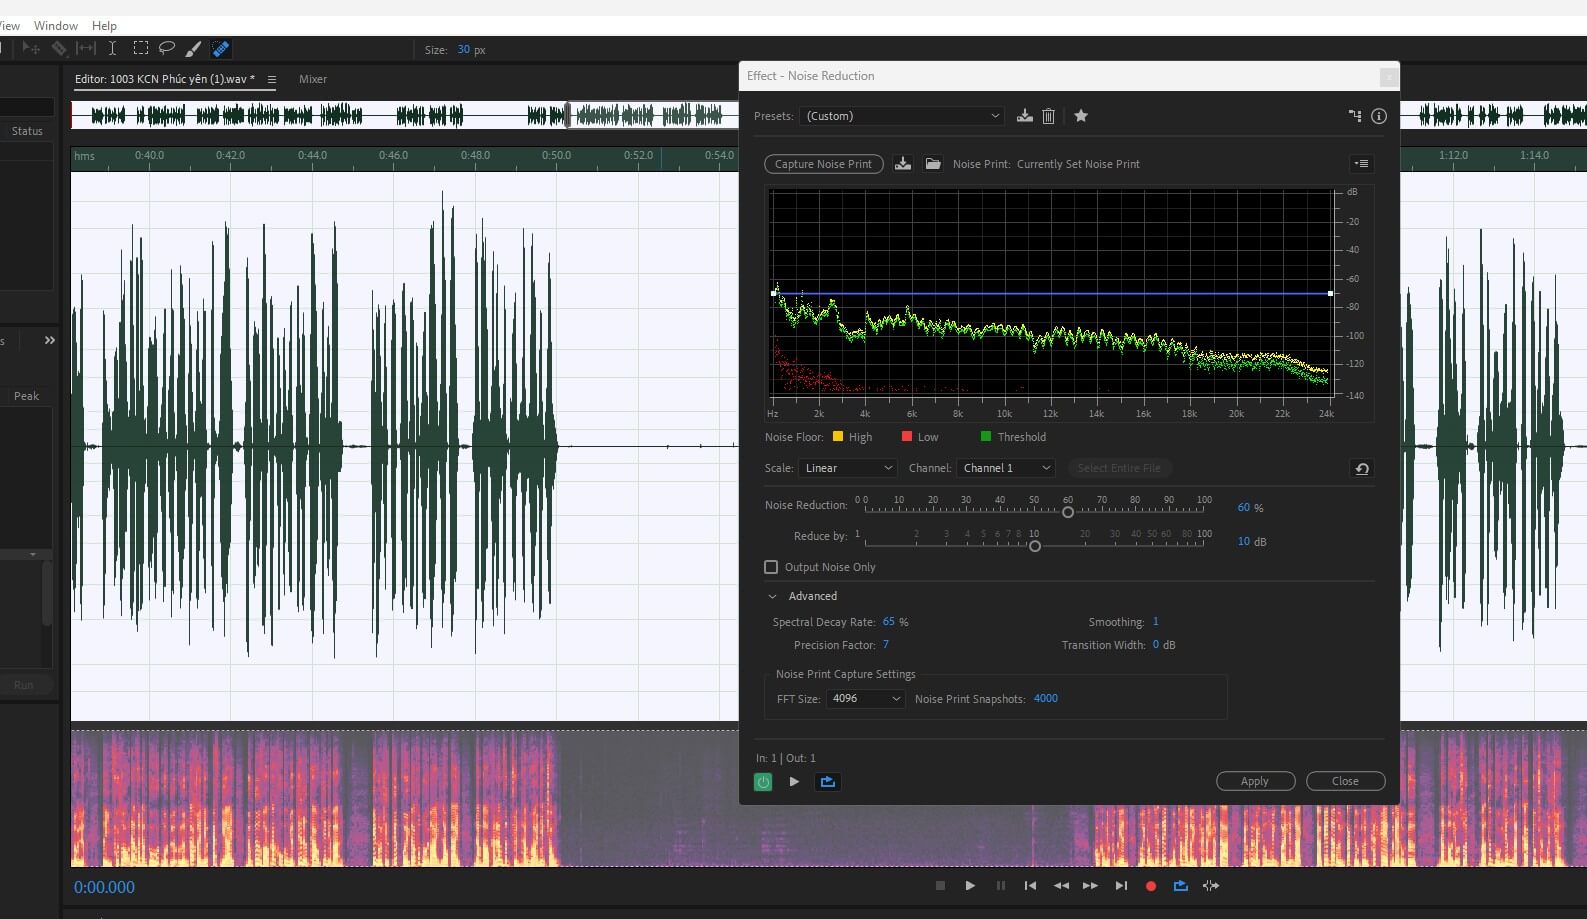Select the Lasso selection tool
Image resolution: width=1587 pixels, height=919 pixels.
click(x=167, y=48)
